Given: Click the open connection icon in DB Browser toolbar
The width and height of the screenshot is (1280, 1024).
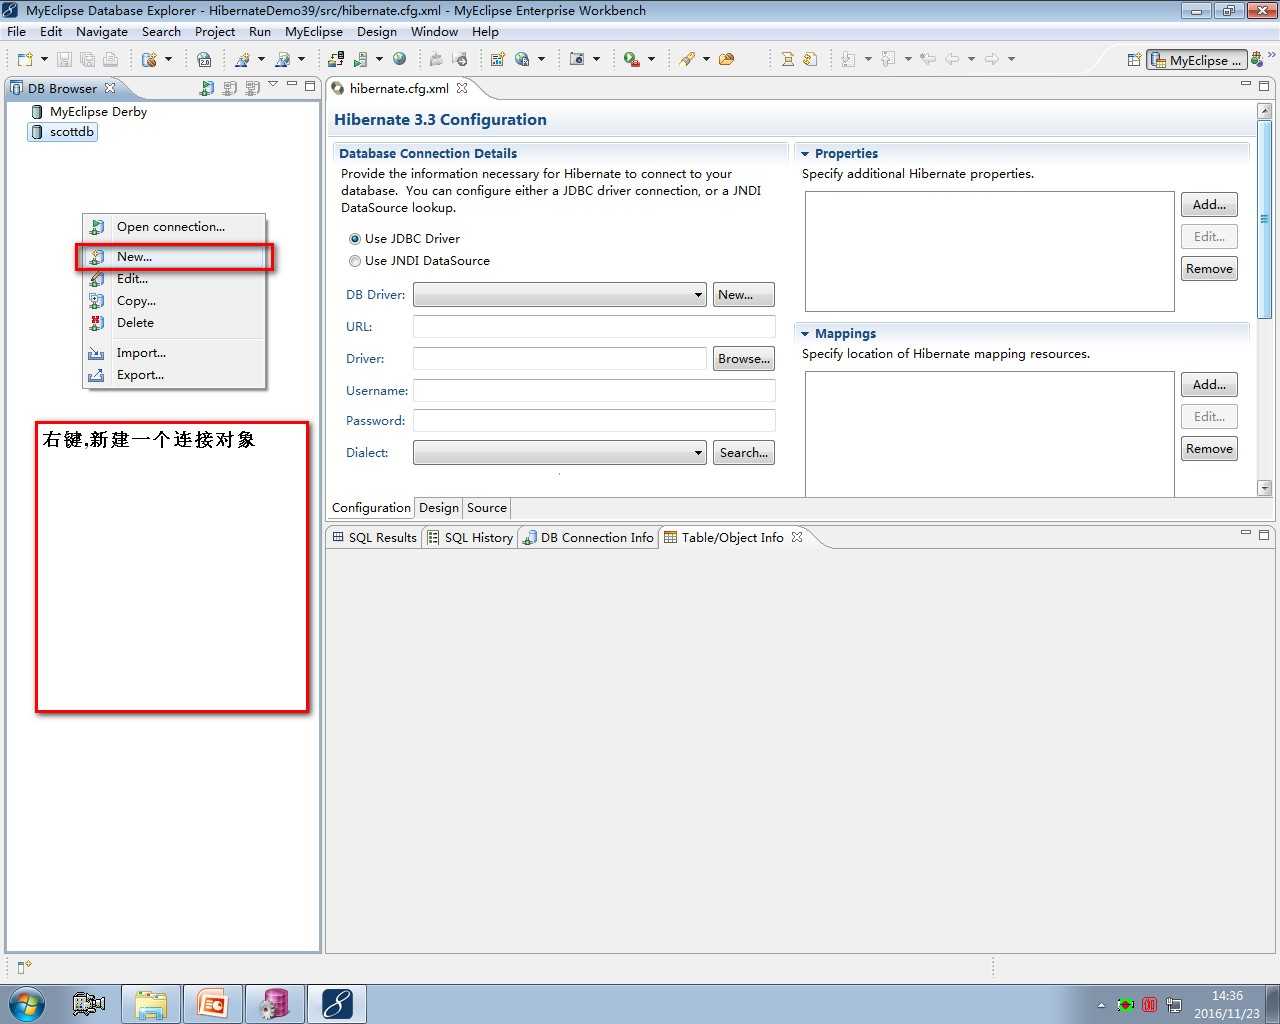Looking at the screenshot, I should [207, 88].
